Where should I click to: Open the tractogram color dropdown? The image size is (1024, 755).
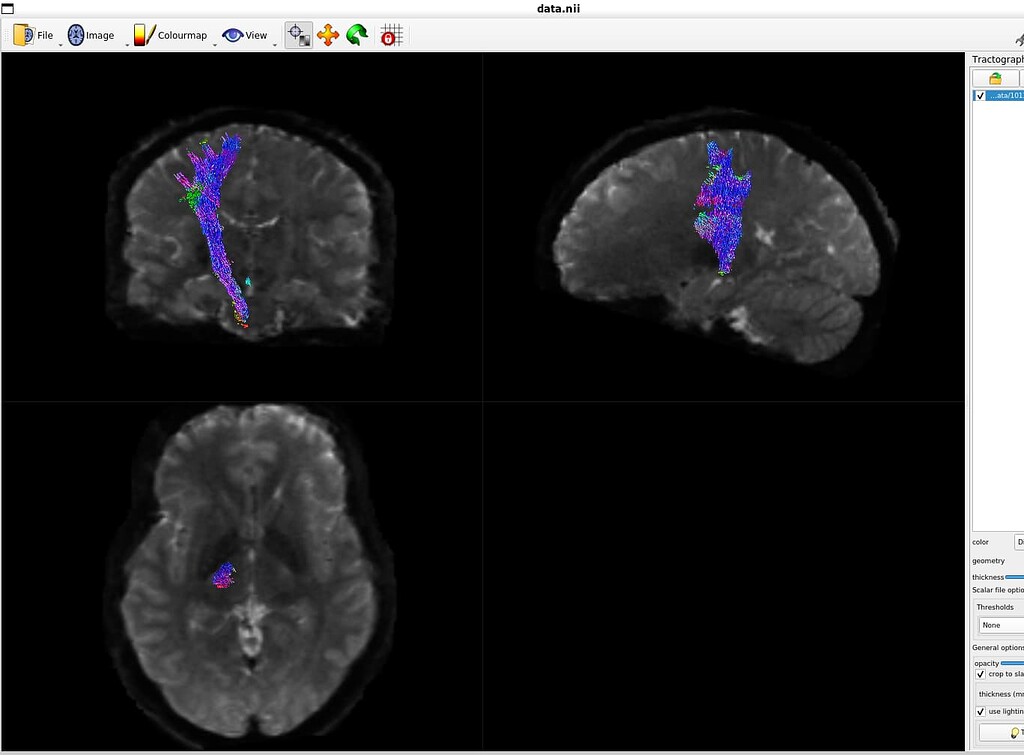[x=1018, y=542]
